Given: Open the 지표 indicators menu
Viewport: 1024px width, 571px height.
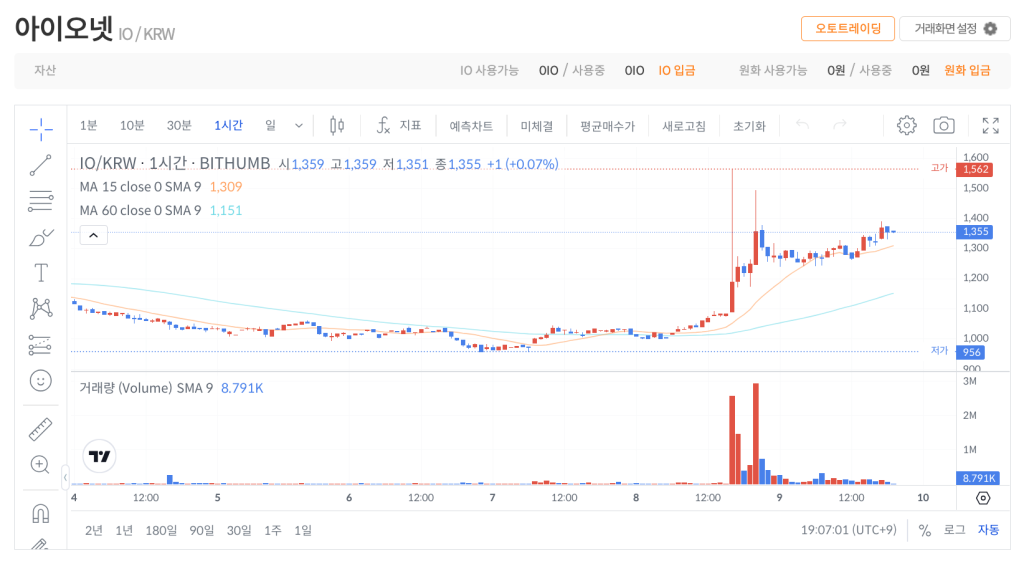Looking at the screenshot, I should [x=399, y=125].
